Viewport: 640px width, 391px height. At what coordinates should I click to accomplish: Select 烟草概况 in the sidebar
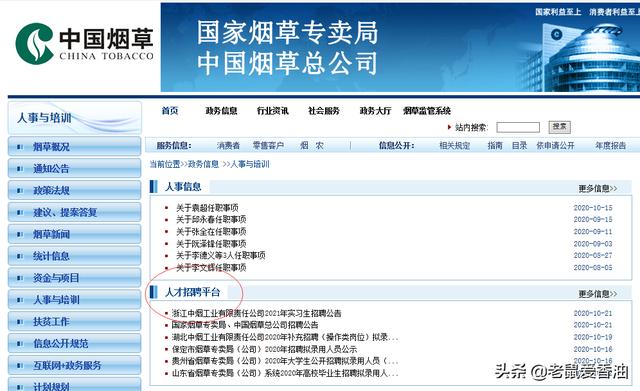point(74,147)
